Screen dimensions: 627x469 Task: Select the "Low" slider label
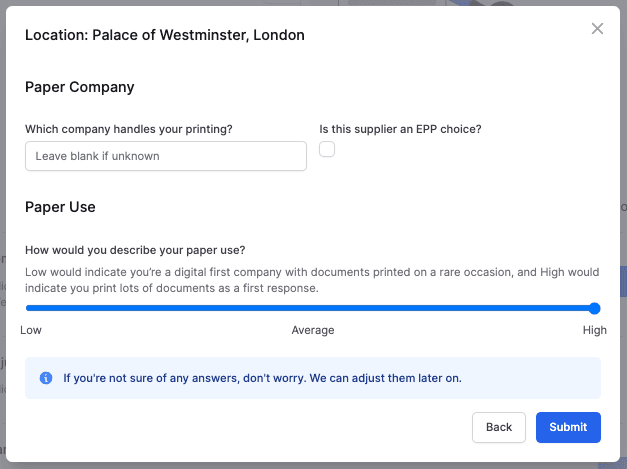pyautogui.click(x=31, y=330)
